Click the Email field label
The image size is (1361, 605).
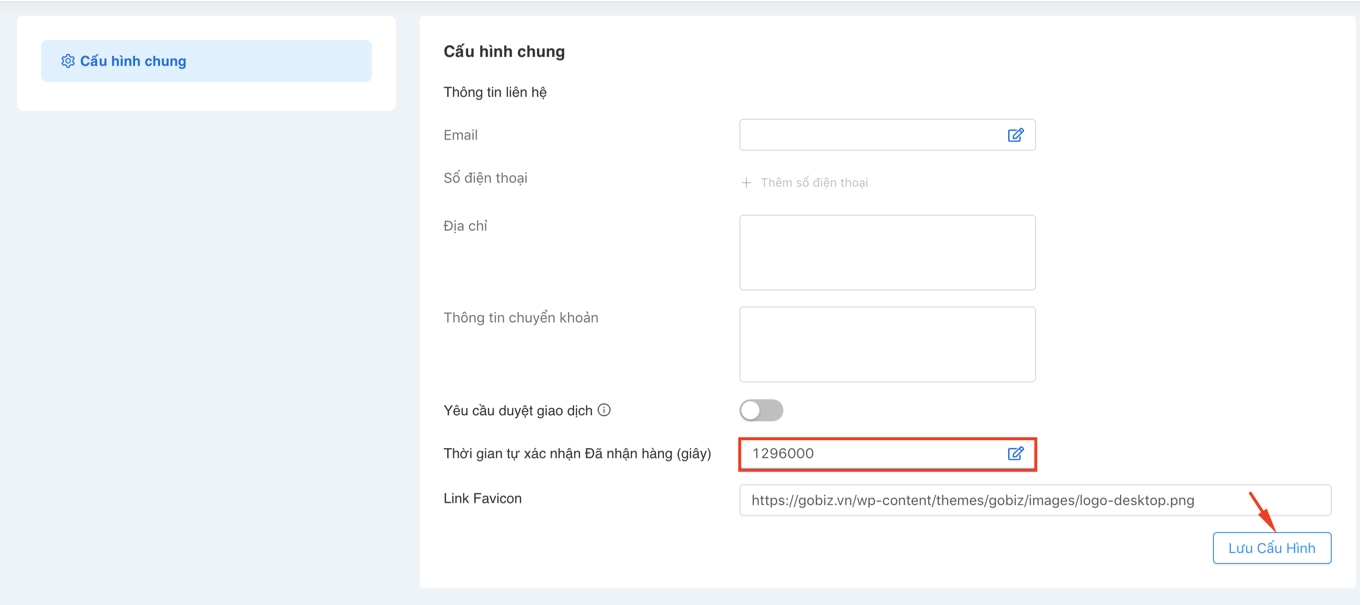point(461,135)
